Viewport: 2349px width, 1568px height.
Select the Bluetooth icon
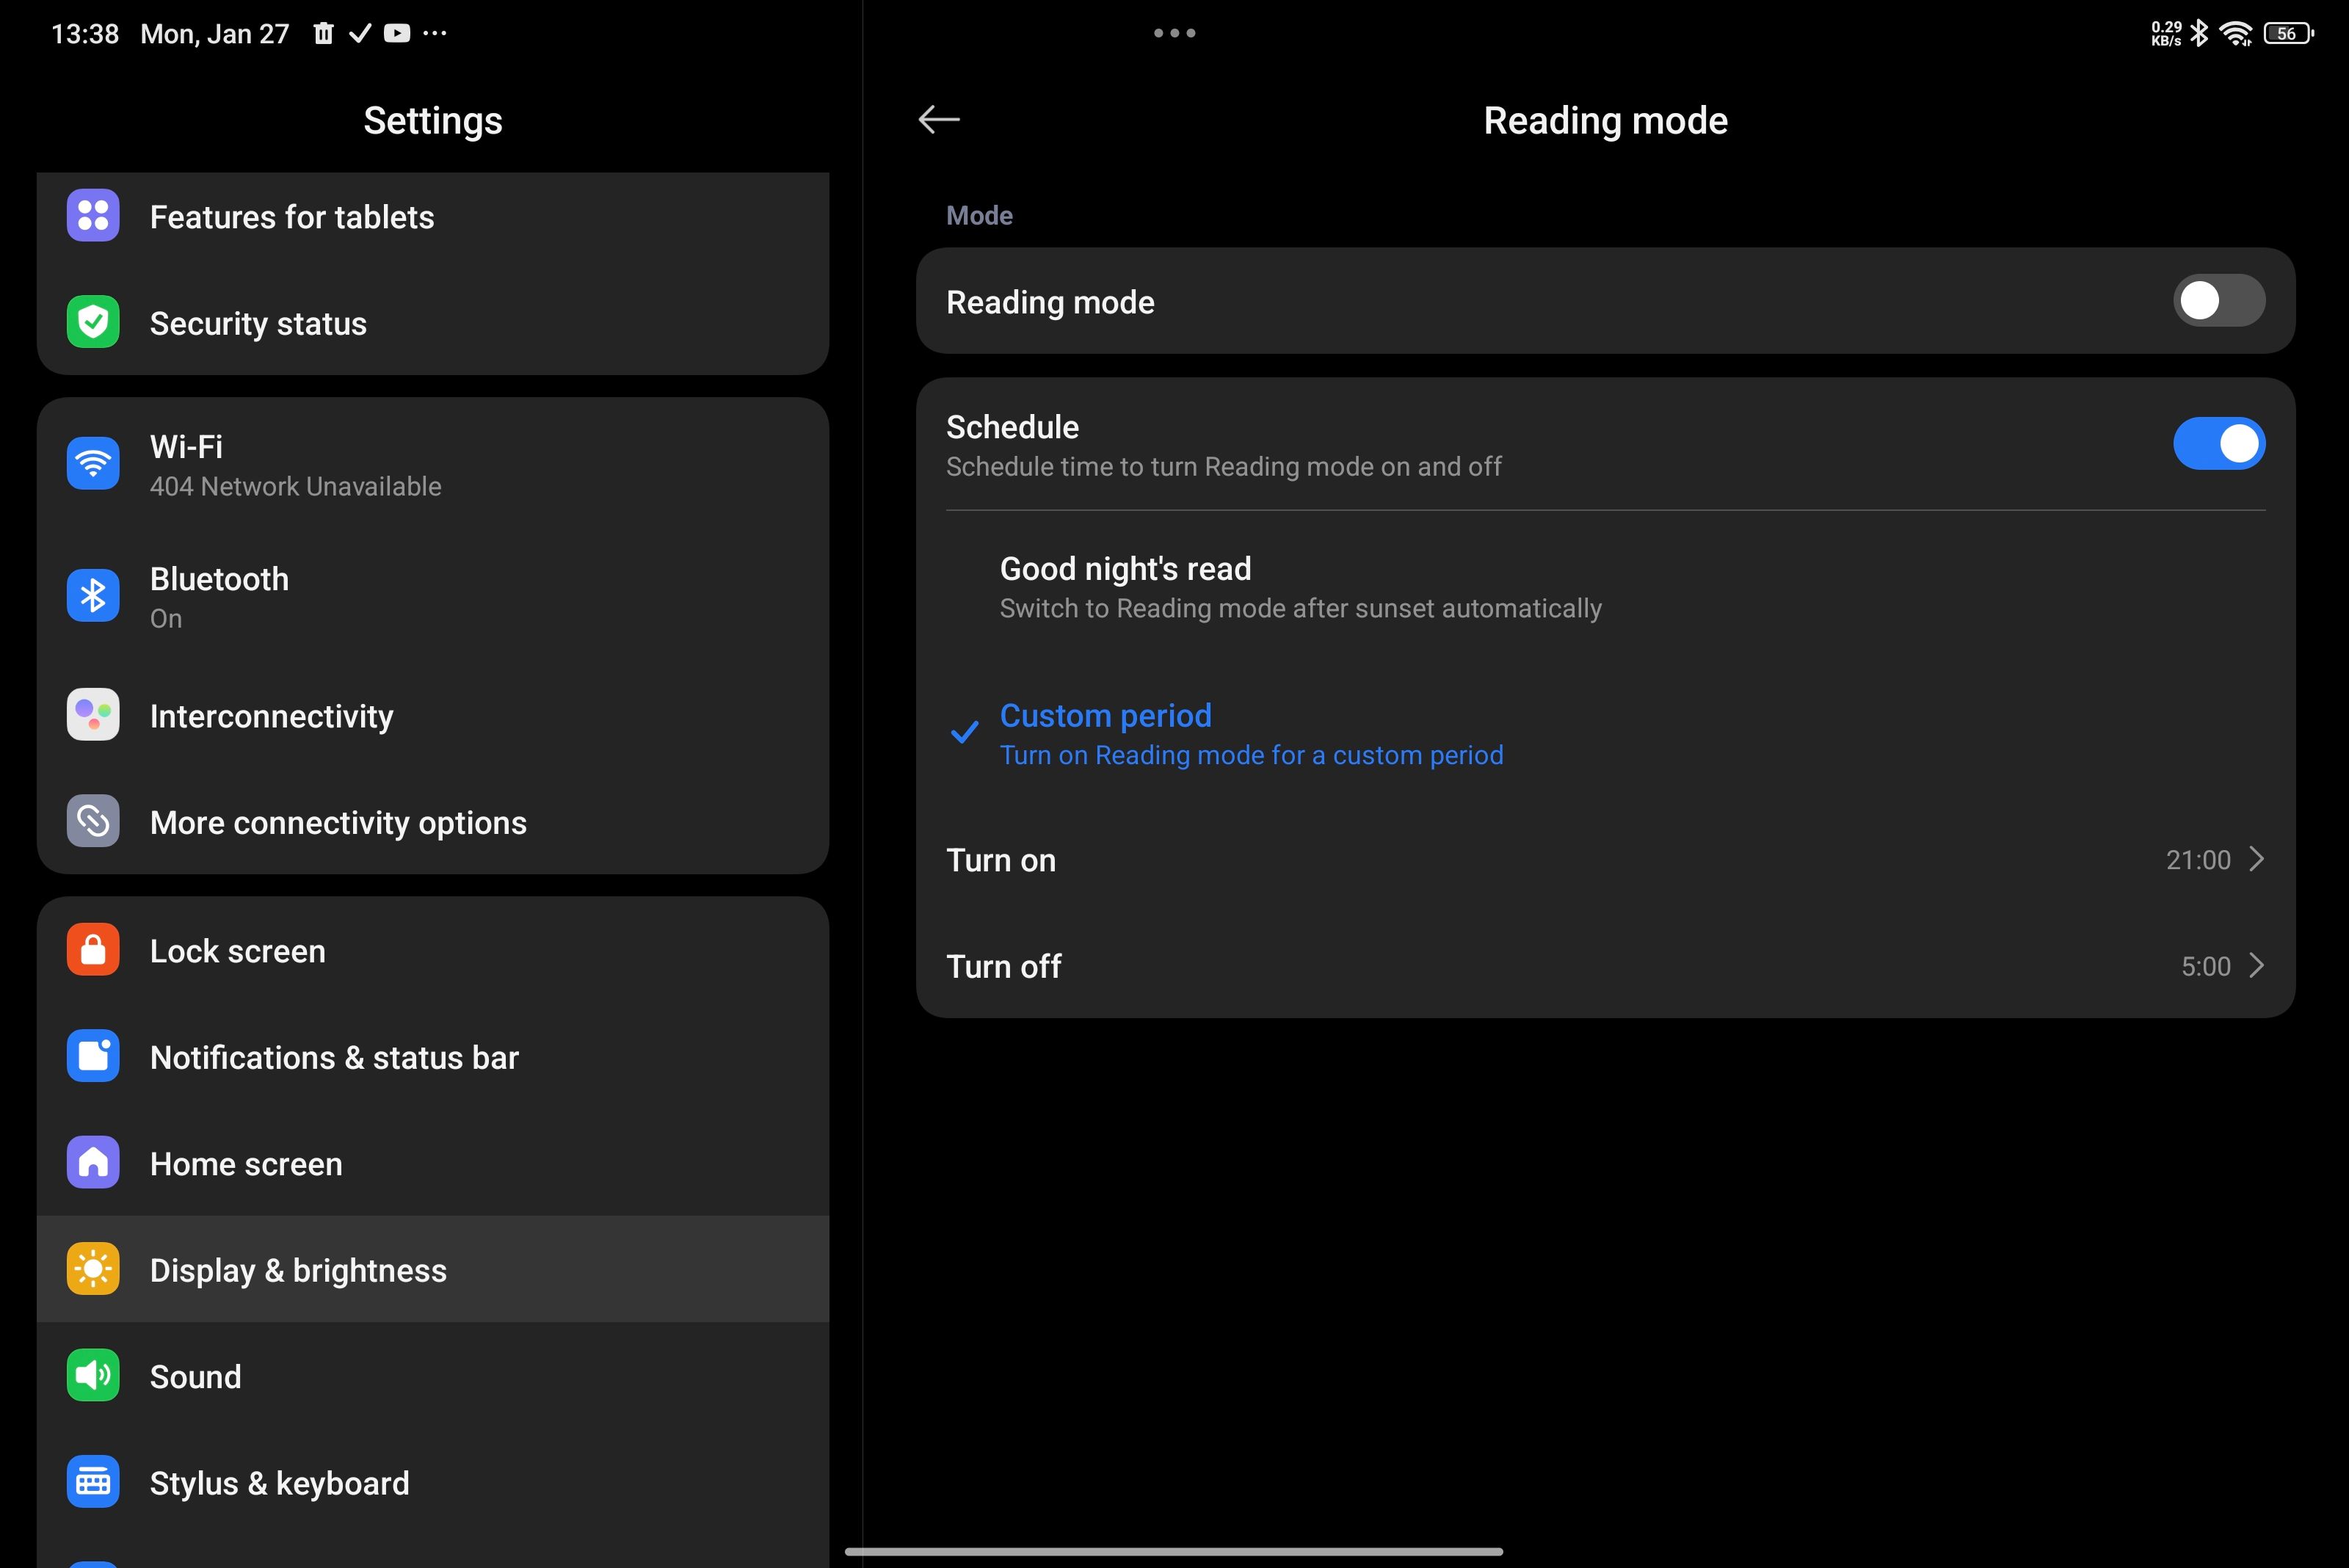tap(92, 594)
